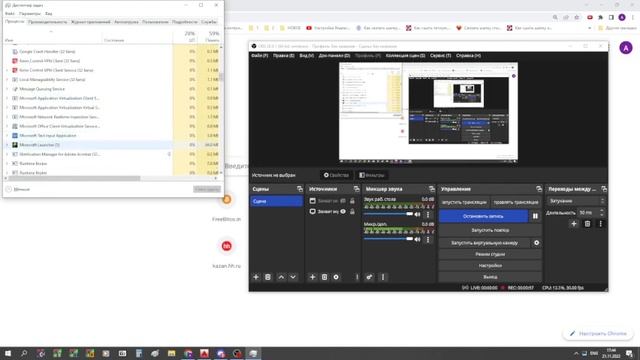Image resolution: width=640 pixels, height=360 pixels.
Task: Mute the Микр./доп. channel
Action: point(418,239)
